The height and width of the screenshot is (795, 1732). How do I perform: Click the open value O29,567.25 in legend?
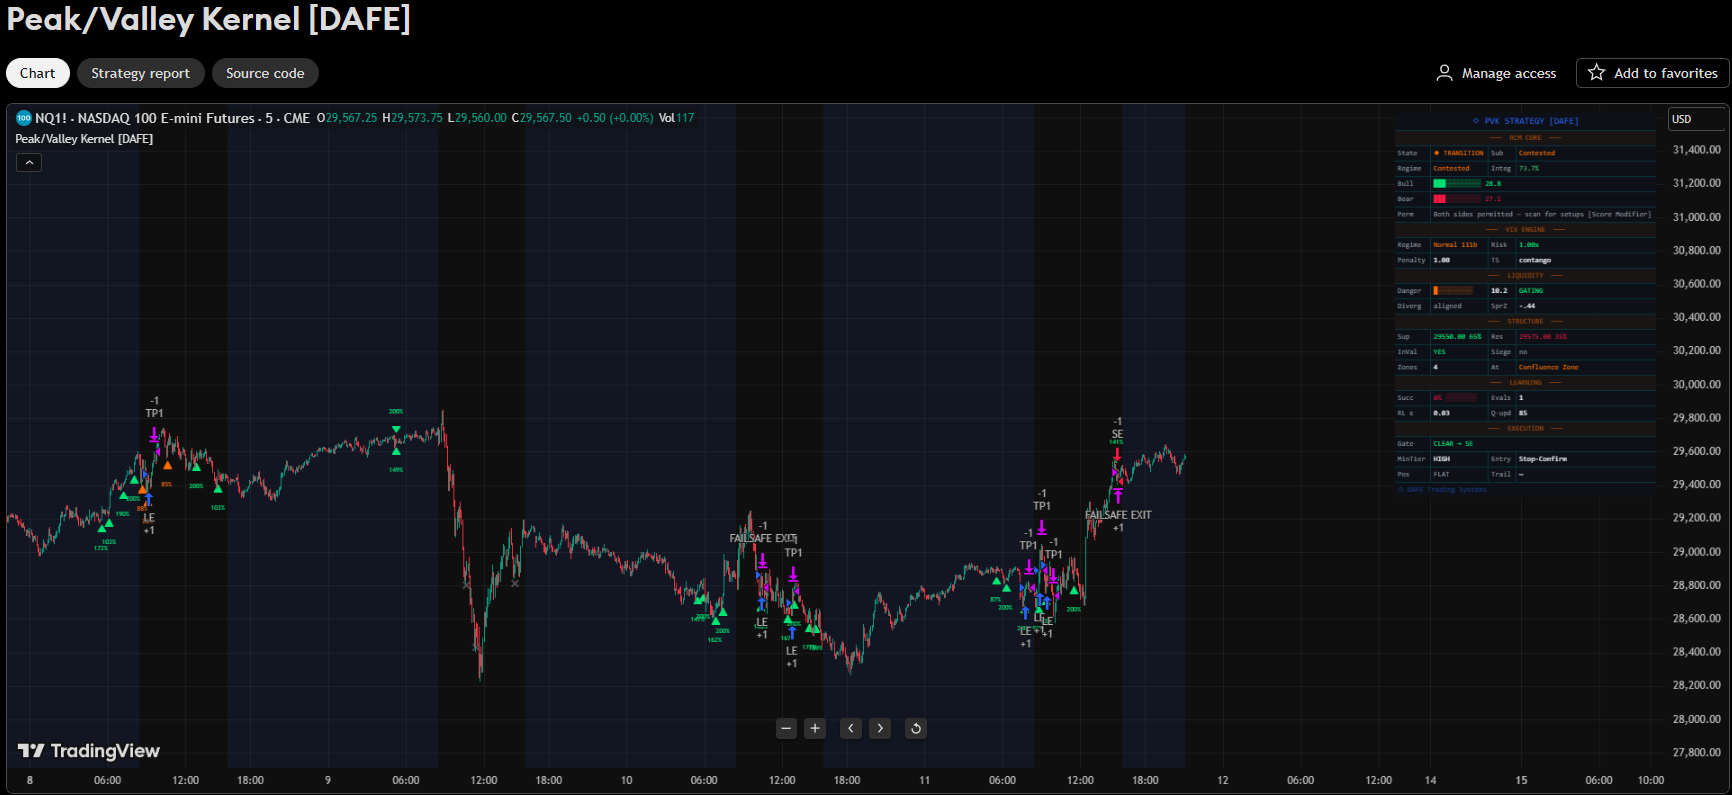[347, 118]
